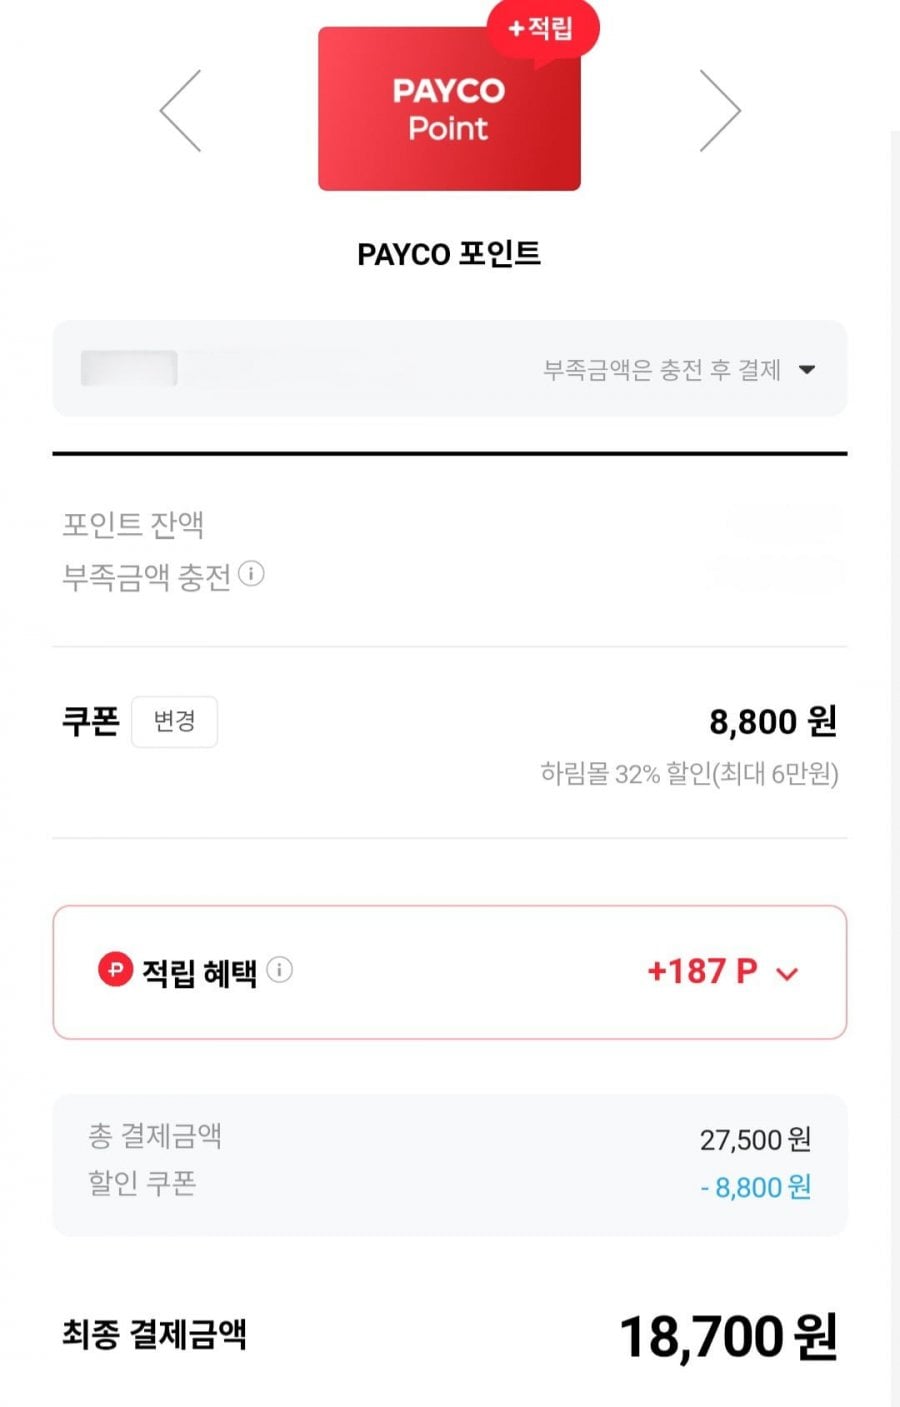Open the 부족금액은 충전 후 결제 dropdown

click(x=662, y=370)
